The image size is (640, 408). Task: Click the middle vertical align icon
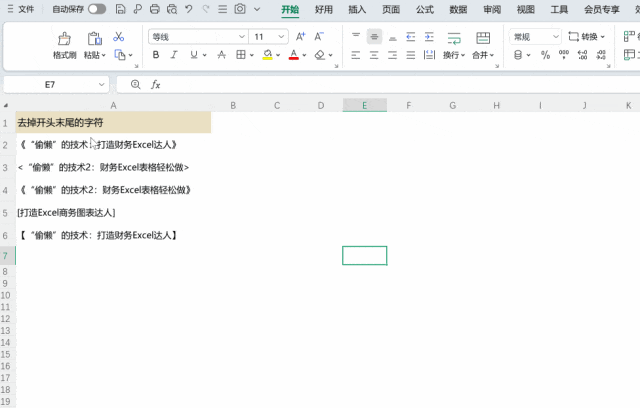[x=374, y=37]
